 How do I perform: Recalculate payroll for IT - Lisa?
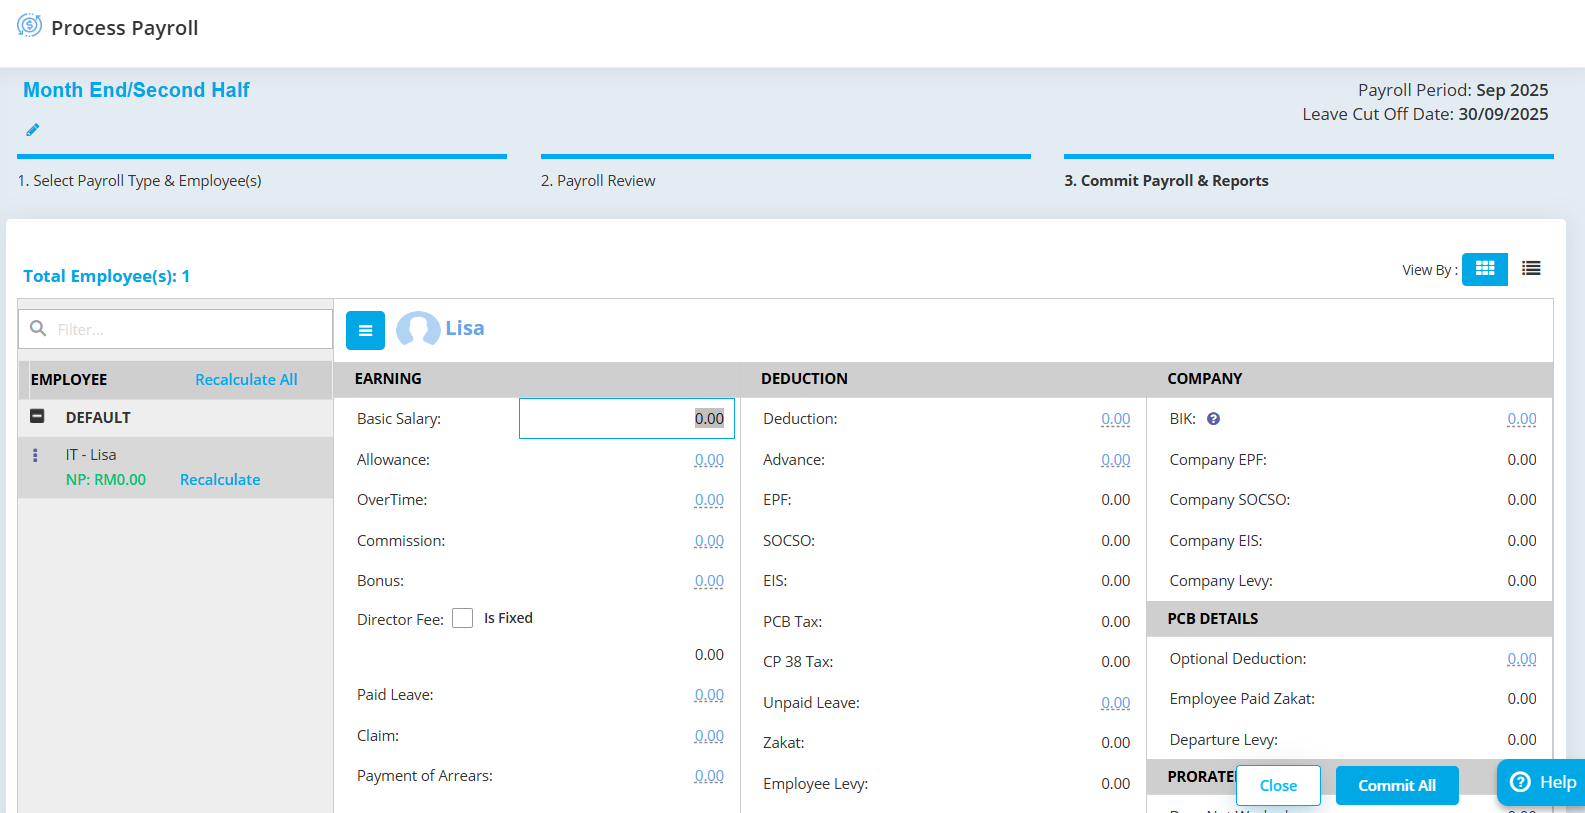click(x=220, y=480)
